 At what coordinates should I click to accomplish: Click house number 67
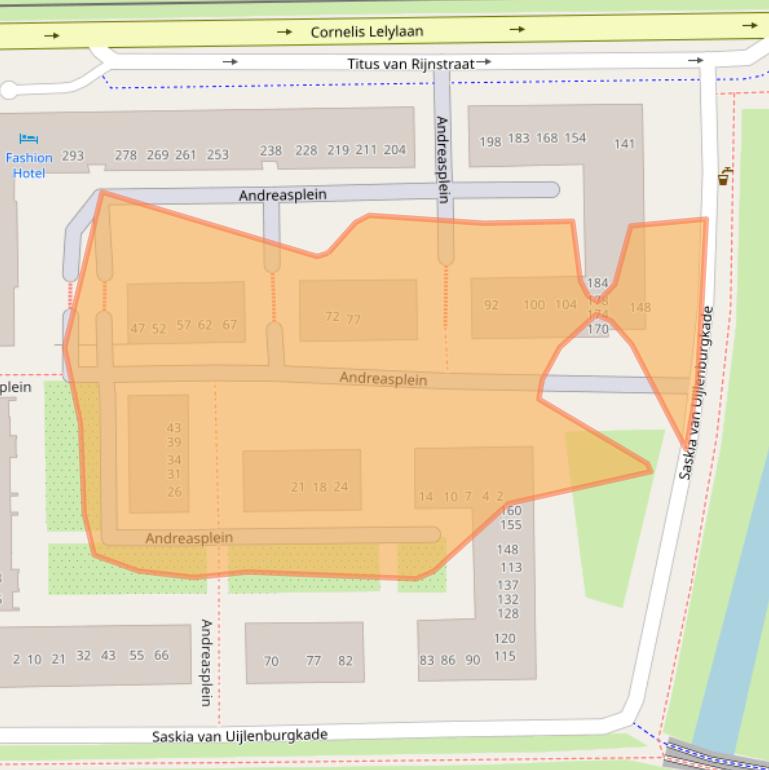(x=230, y=324)
